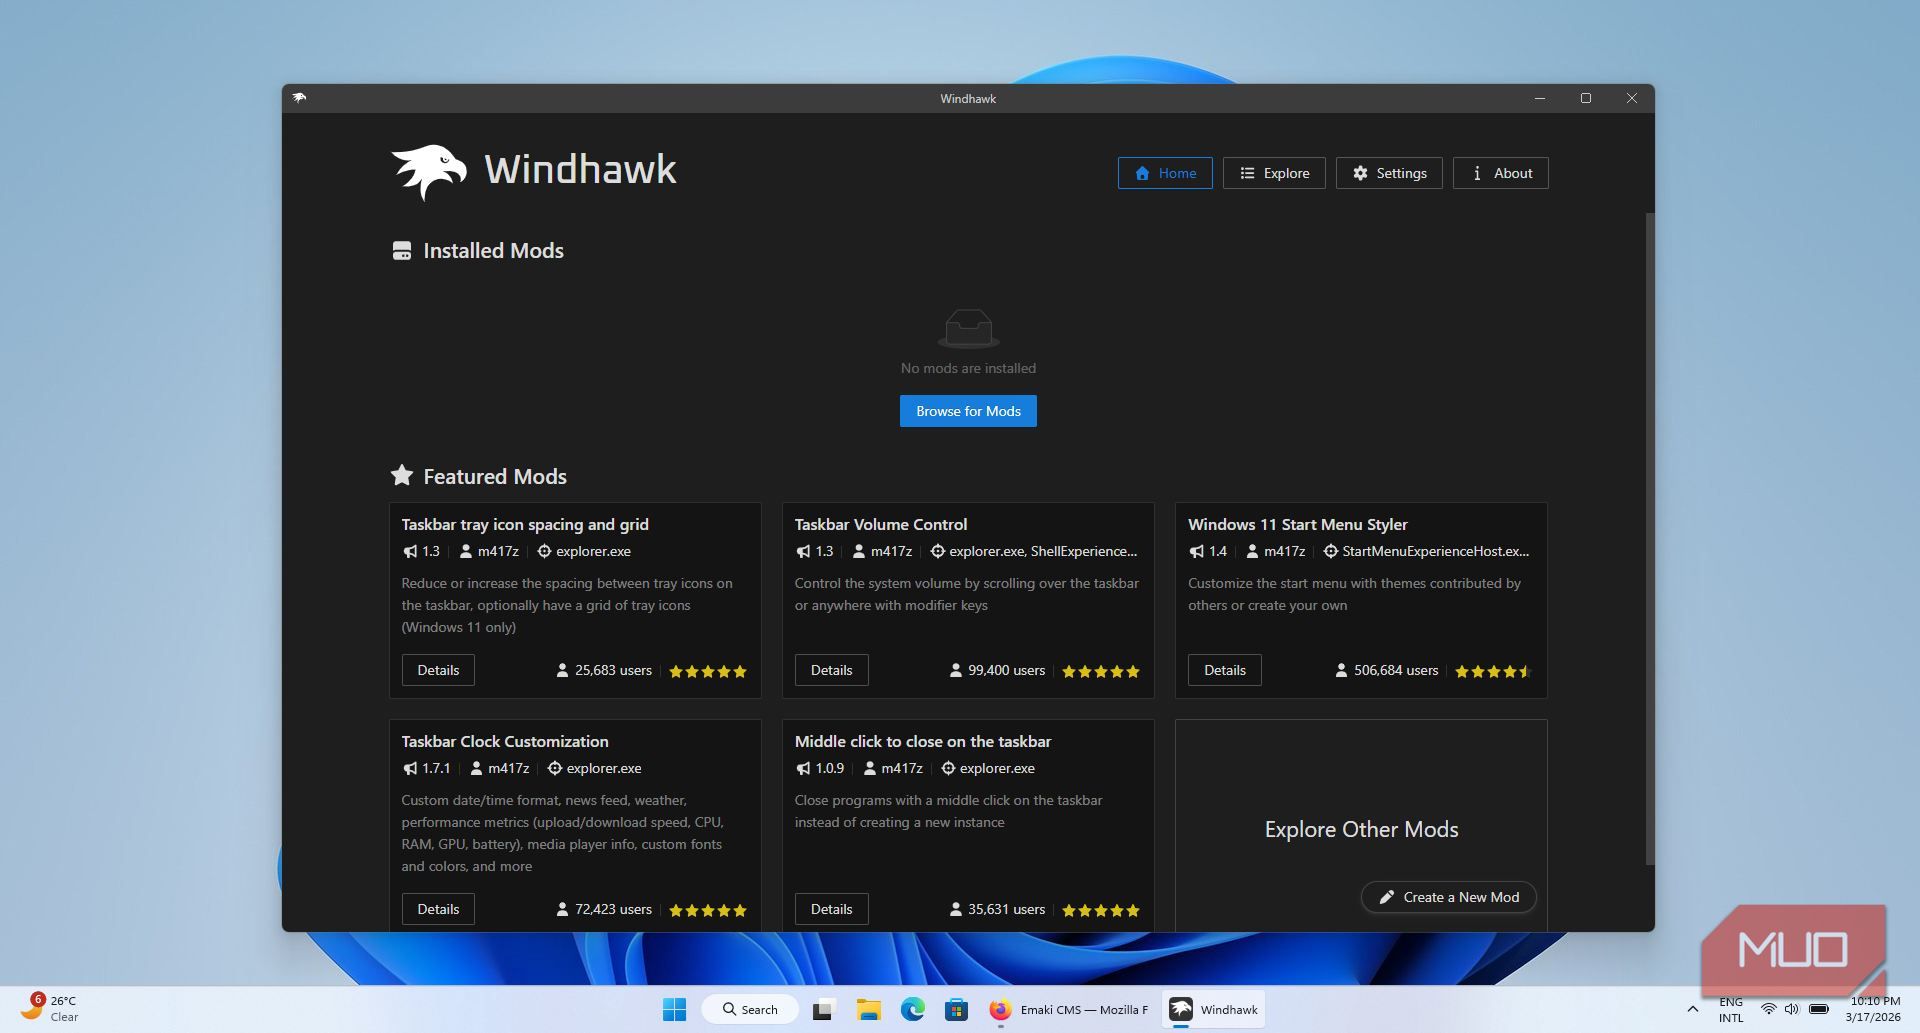Click the star rating of Taskbar Volume Control
The width and height of the screenshot is (1920, 1033).
(1101, 671)
